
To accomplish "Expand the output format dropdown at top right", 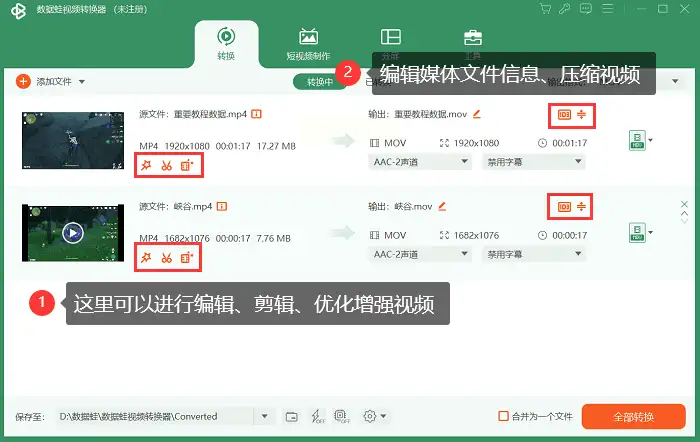I will (x=675, y=81).
